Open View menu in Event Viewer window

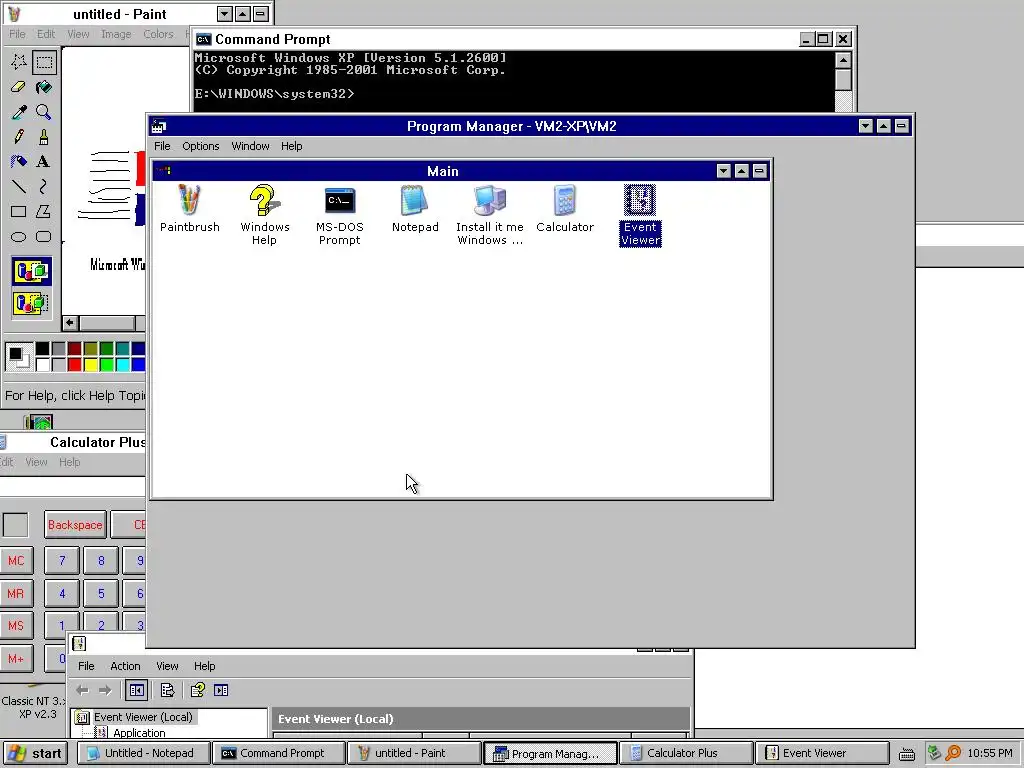pos(167,666)
